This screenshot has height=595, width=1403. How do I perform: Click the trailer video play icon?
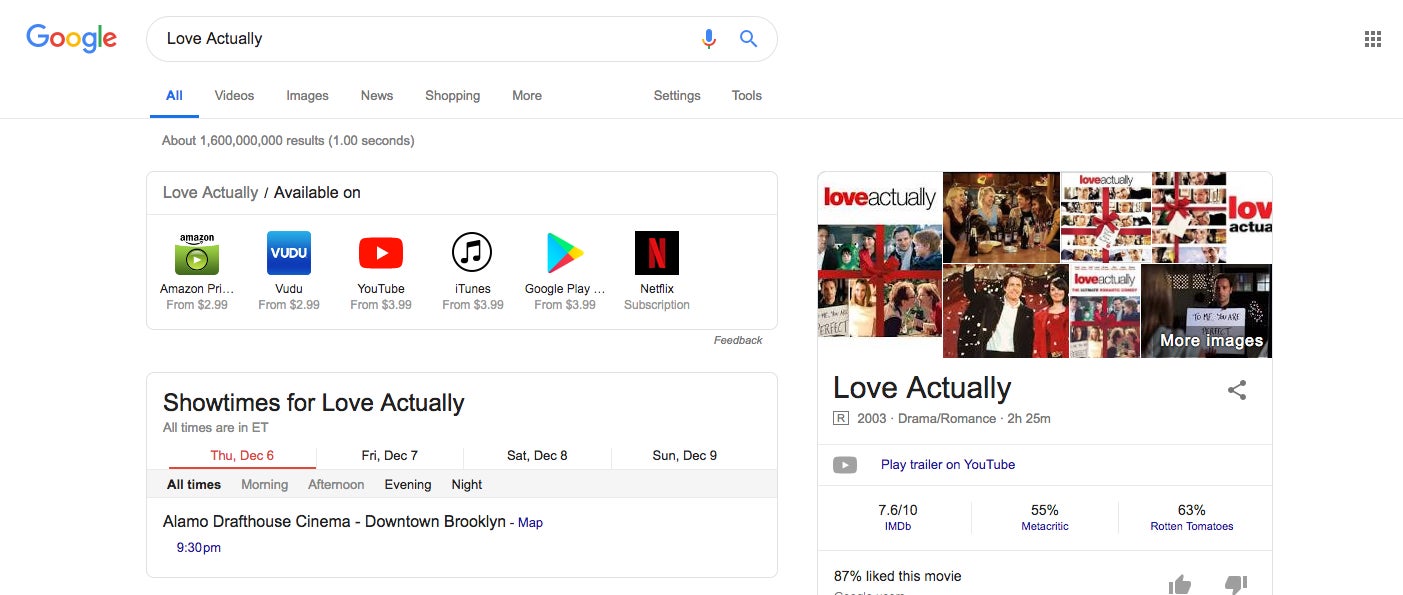845,465
